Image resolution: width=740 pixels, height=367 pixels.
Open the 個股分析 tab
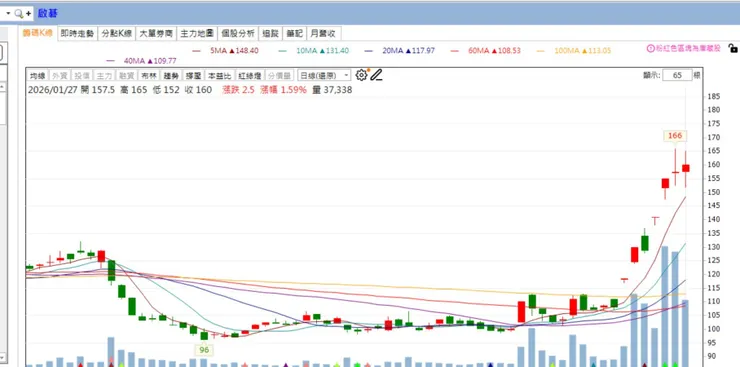click(x=238, y=33)
